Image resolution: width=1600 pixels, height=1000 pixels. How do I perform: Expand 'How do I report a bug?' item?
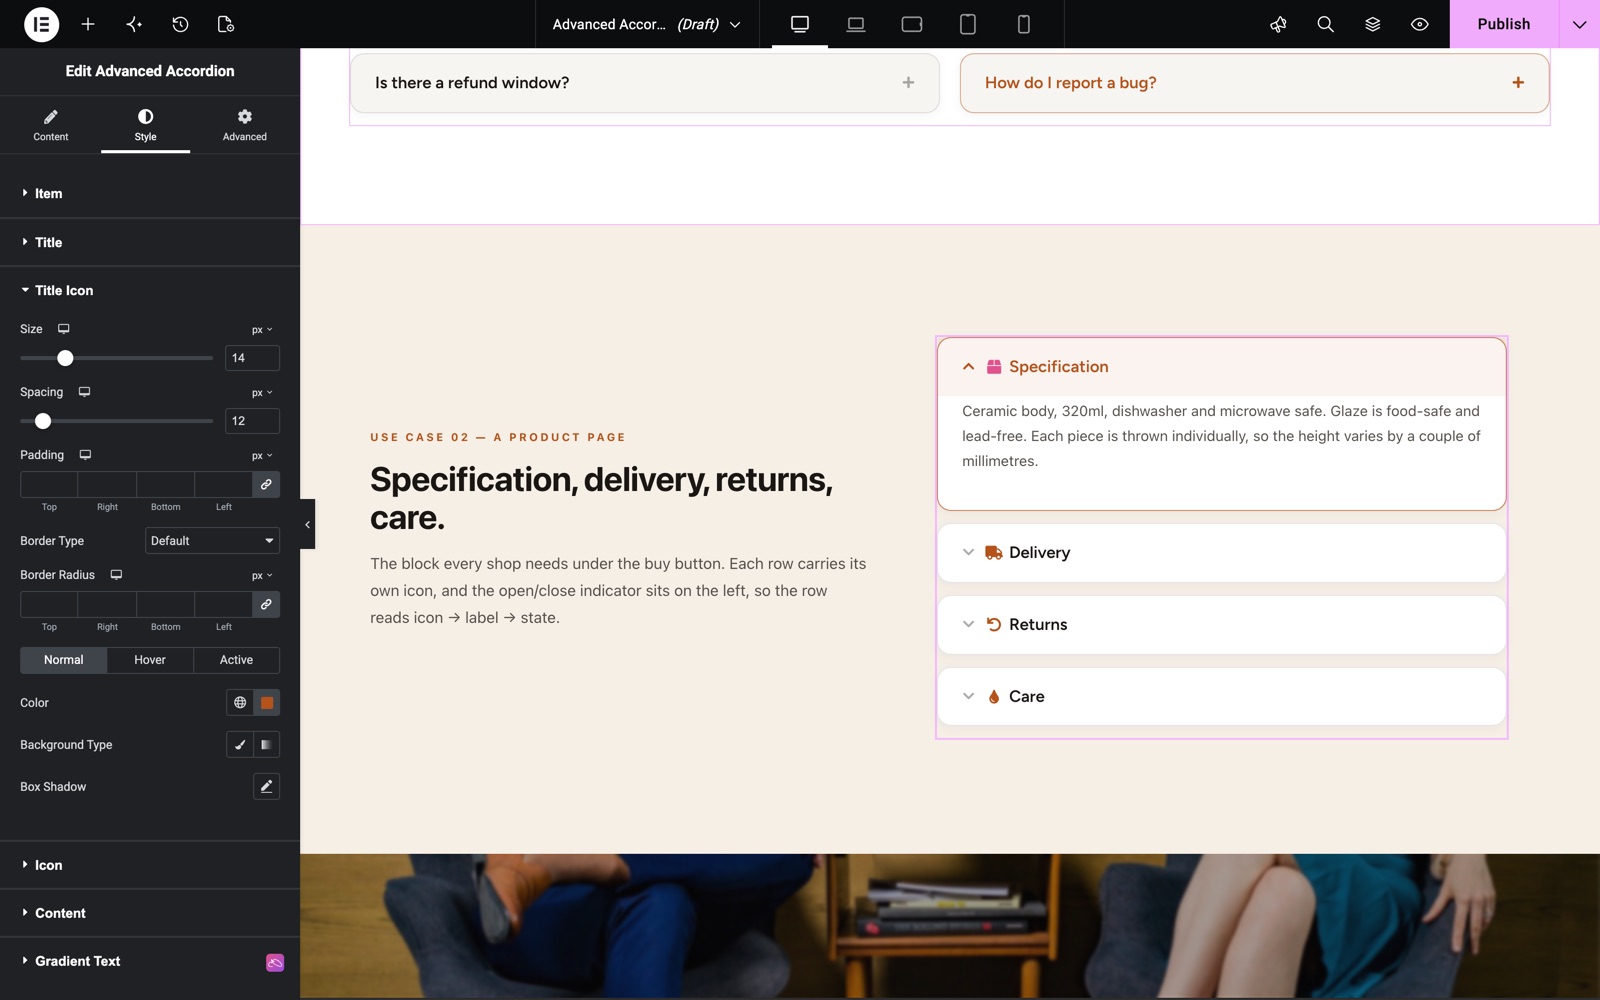pyautogui.click(x=1254, y=83)
